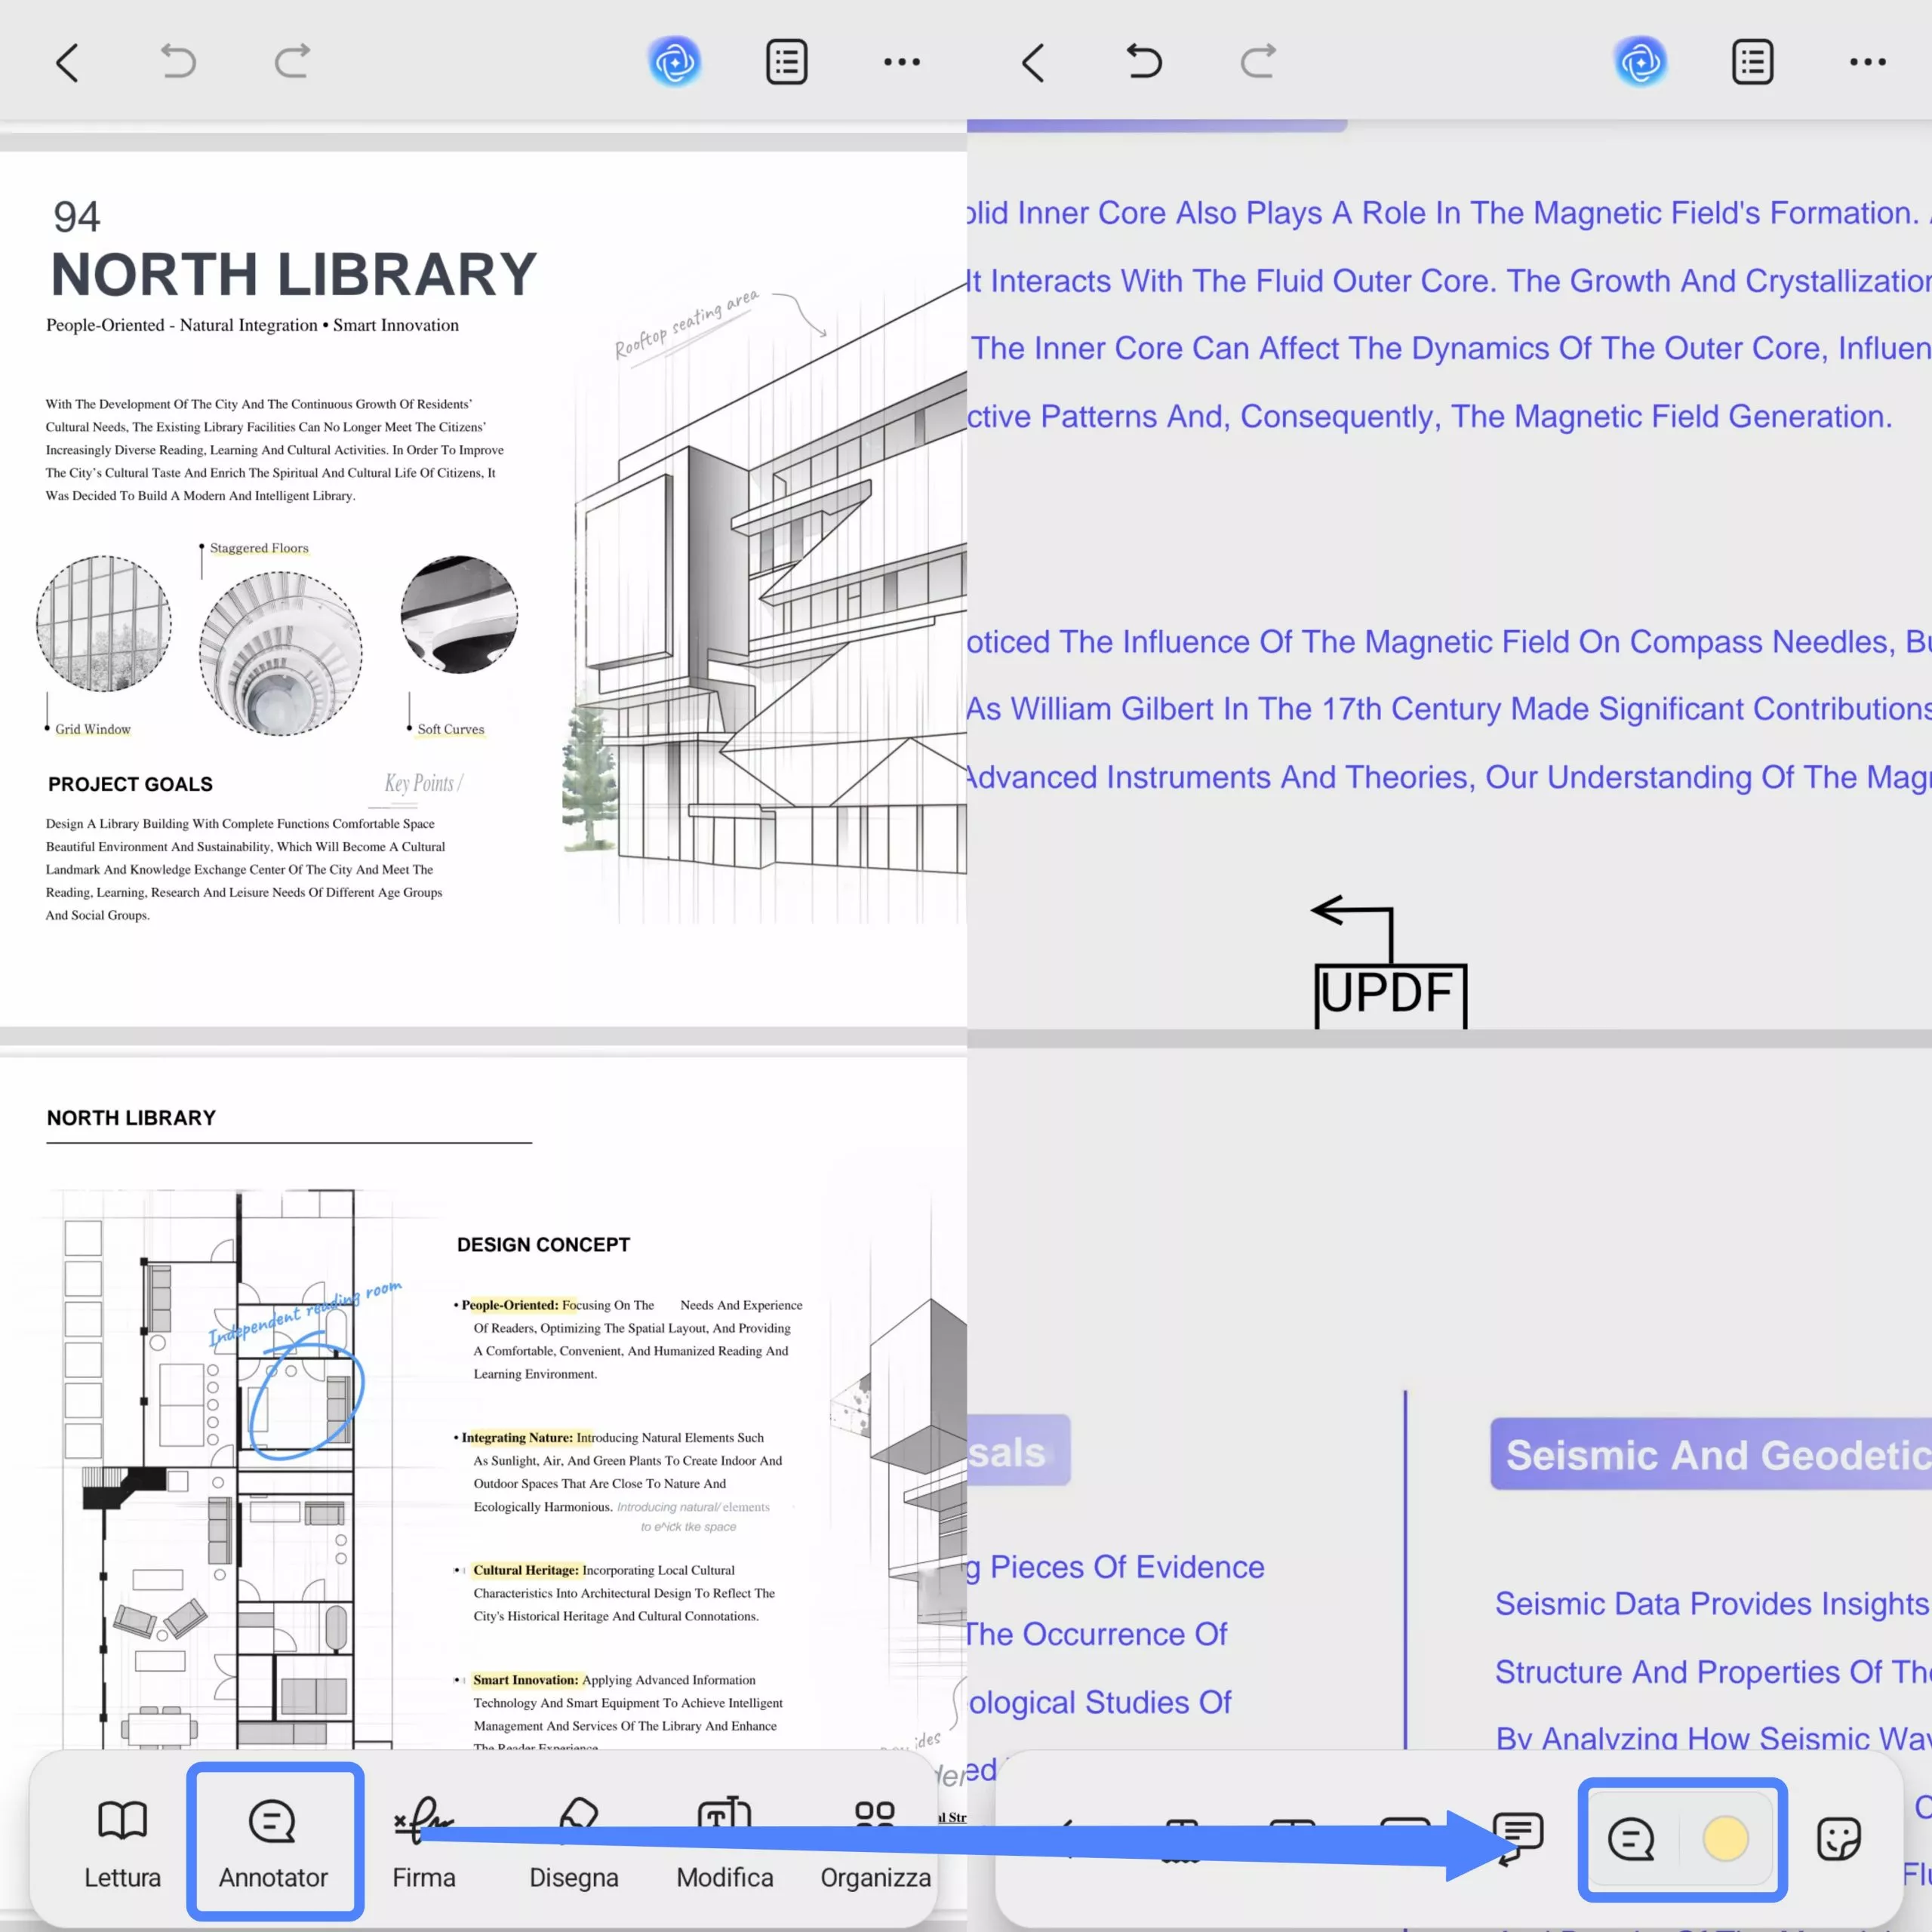Select the text callout tool
This screenshot has width=1932, height=1932.
[1519, 1836]
